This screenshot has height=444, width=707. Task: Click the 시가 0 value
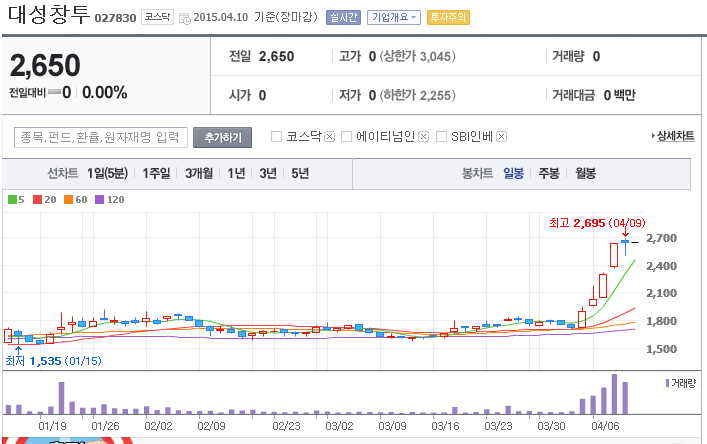tap(262, 95)
